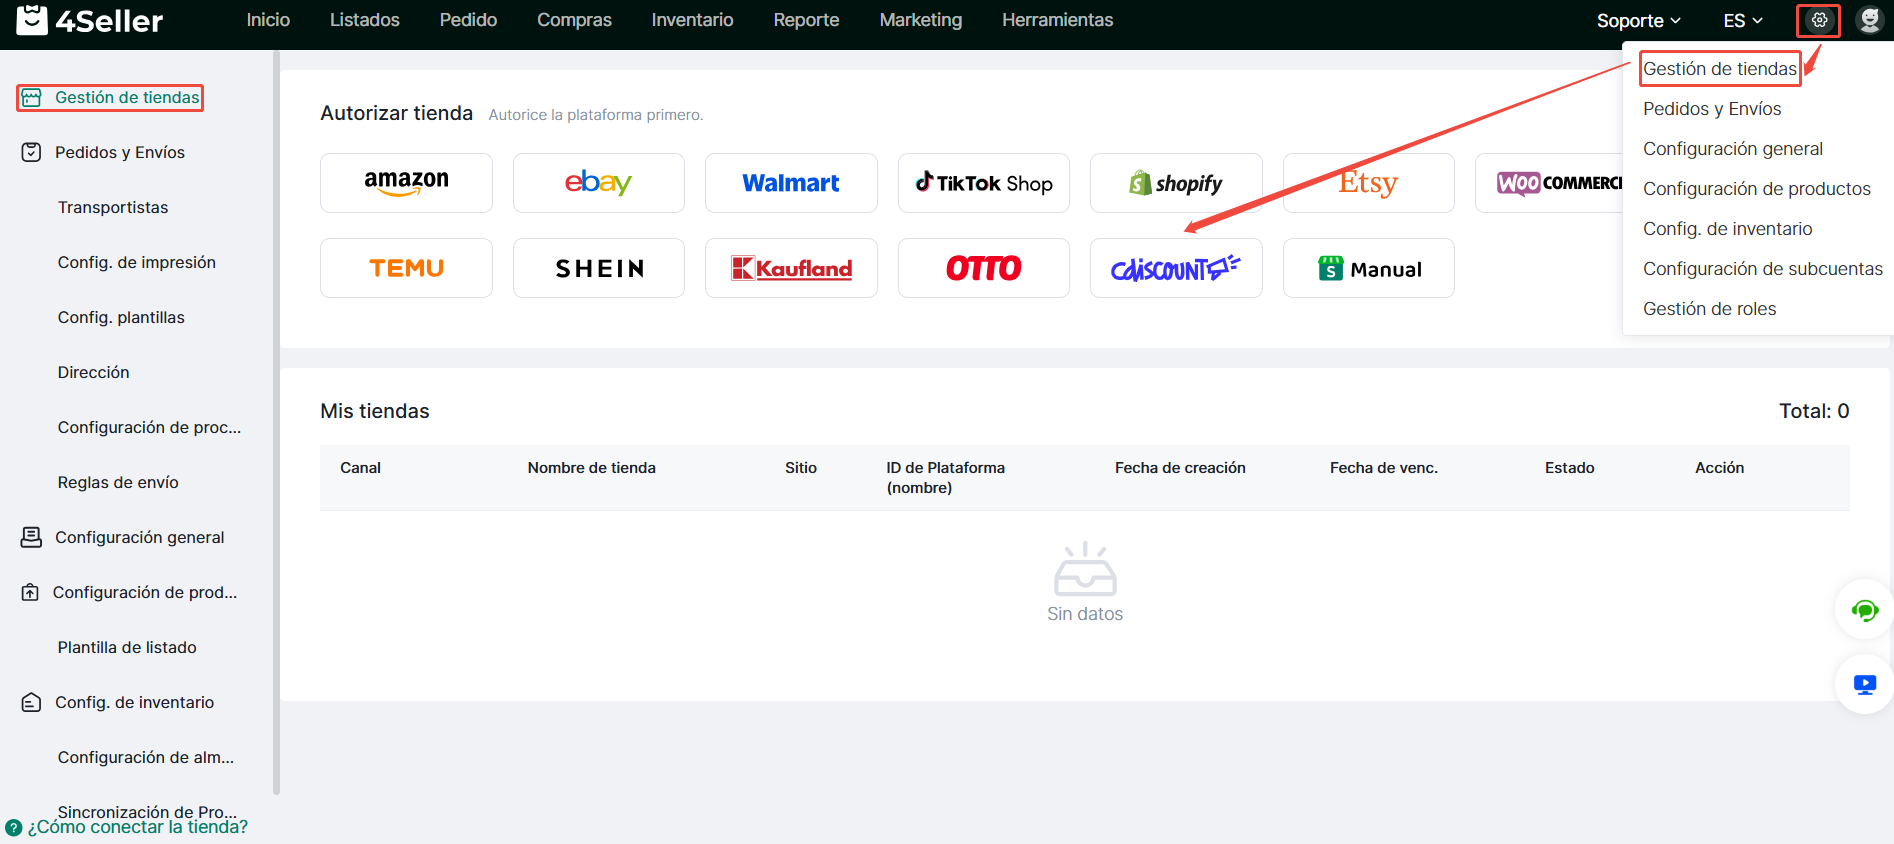The image size is (1894, 844).
Task: Open the Listados menu
Action: click(365, 20)
